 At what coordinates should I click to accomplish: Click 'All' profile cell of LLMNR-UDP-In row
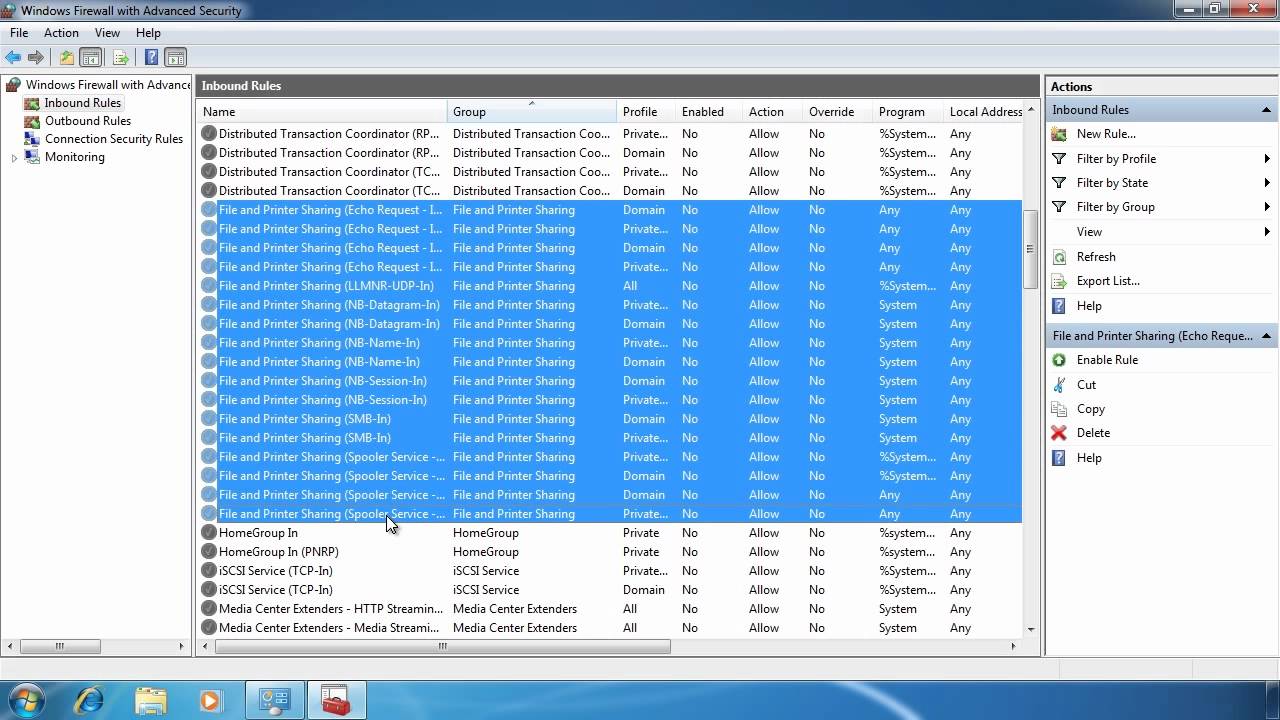(630, 286)
